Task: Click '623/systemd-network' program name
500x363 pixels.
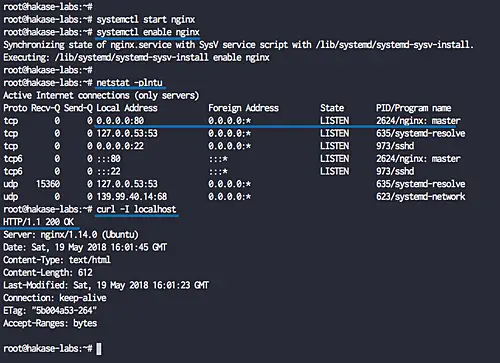Action: [x=421, y=197]
